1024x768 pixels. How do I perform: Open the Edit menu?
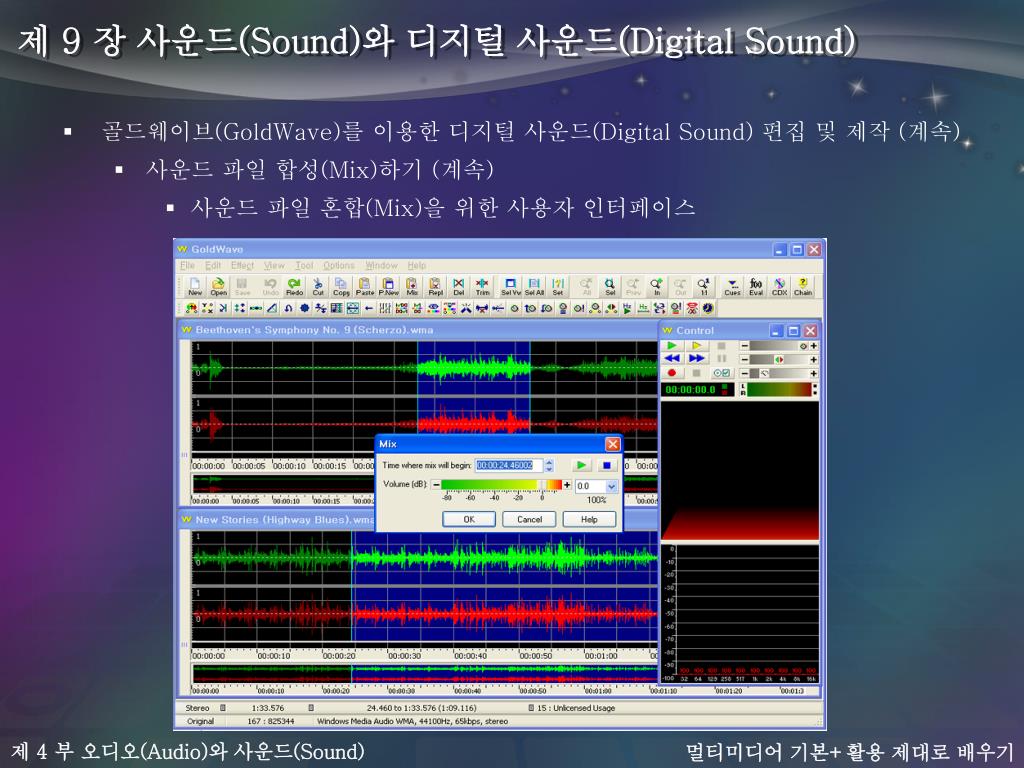(213, 265)
